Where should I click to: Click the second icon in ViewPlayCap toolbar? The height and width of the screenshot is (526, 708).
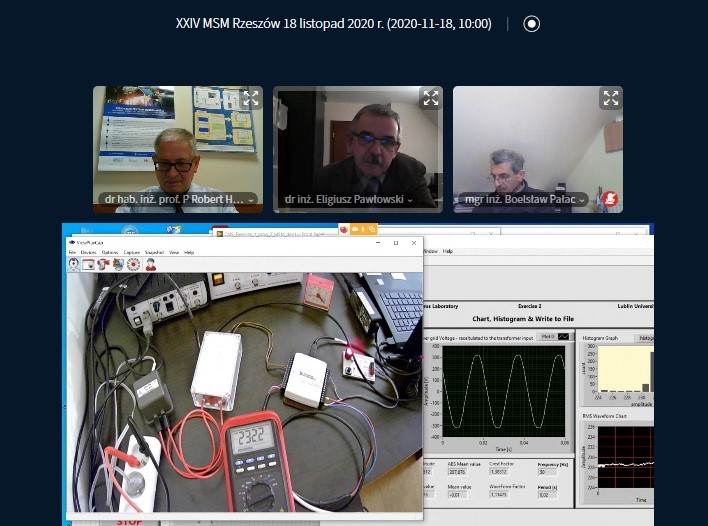click(x=89, y=264)
